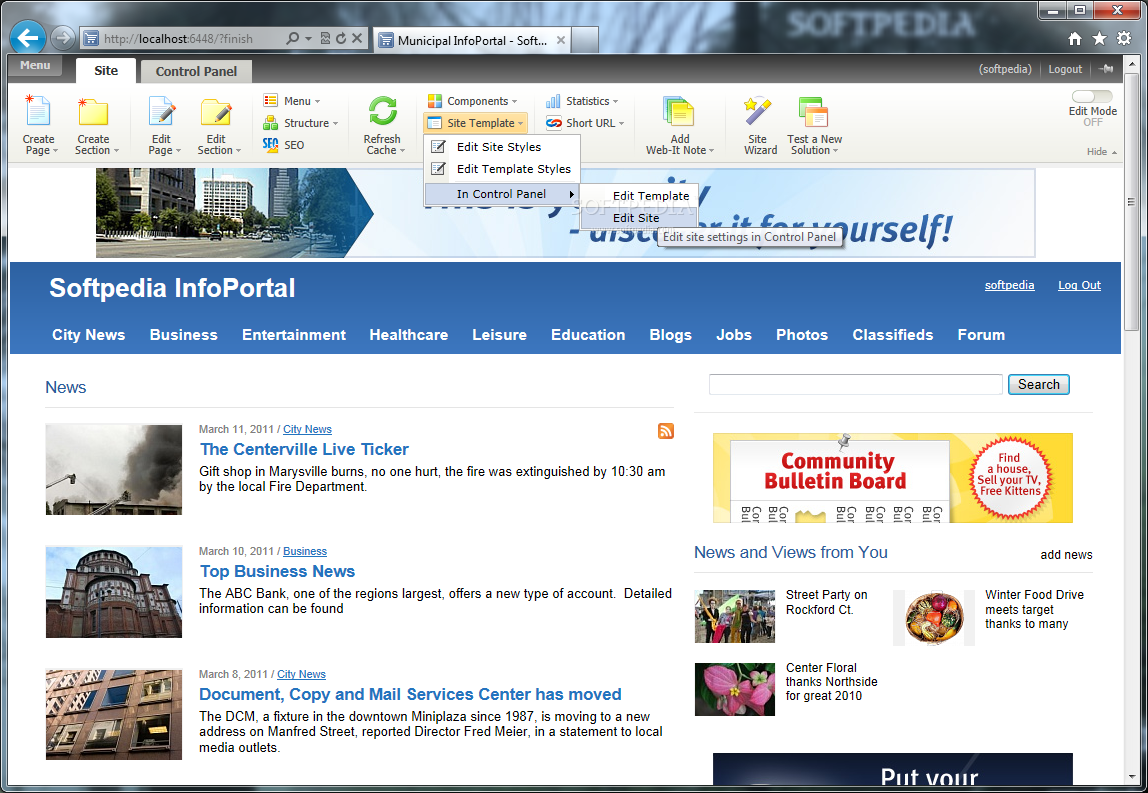Open The Centerville Live Ticker article

[x=305, y=449]
